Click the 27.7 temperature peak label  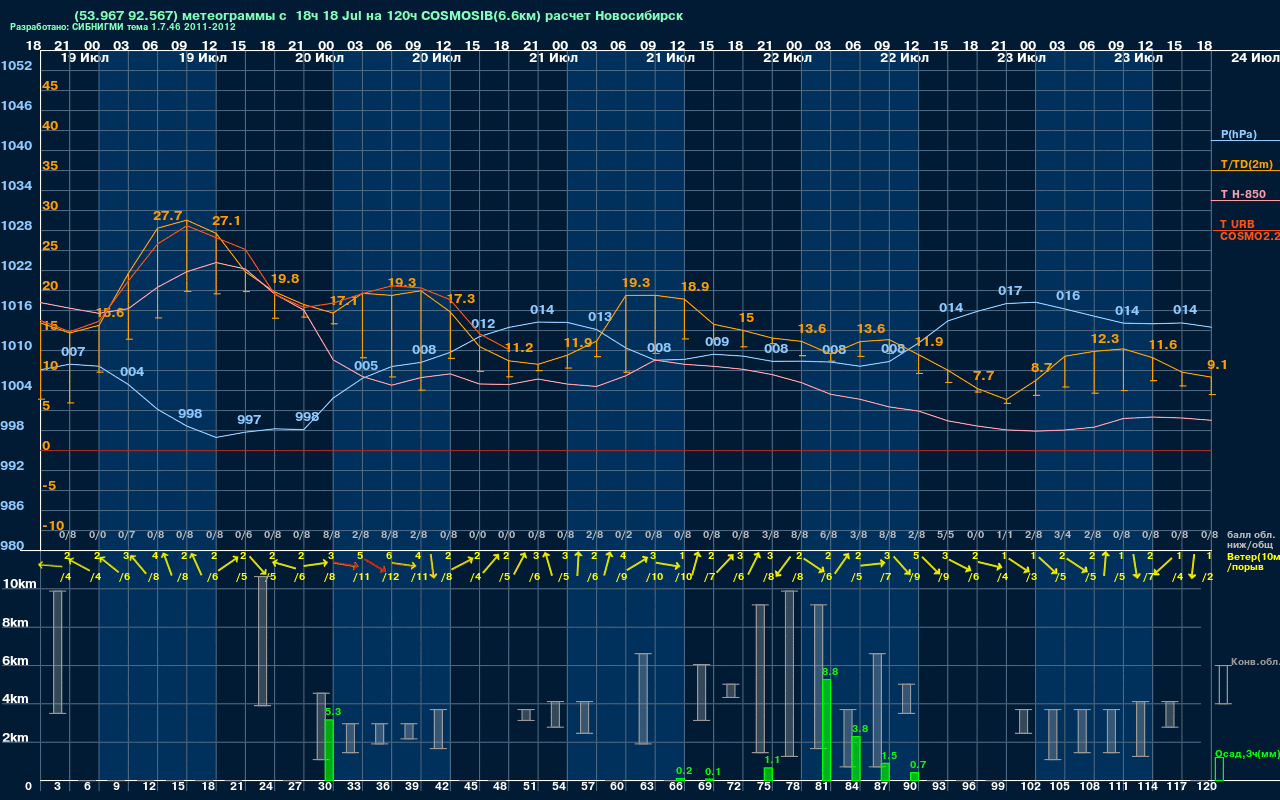[x=168, y=215]
